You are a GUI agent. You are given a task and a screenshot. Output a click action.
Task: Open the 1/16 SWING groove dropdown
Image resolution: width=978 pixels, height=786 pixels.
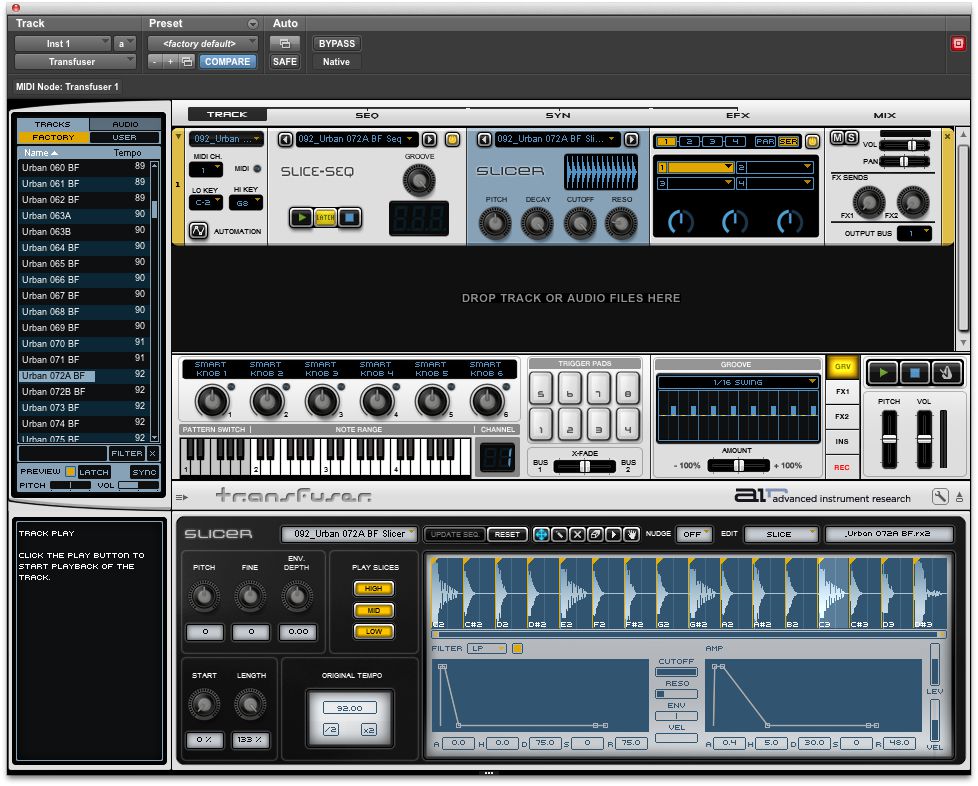738,382
